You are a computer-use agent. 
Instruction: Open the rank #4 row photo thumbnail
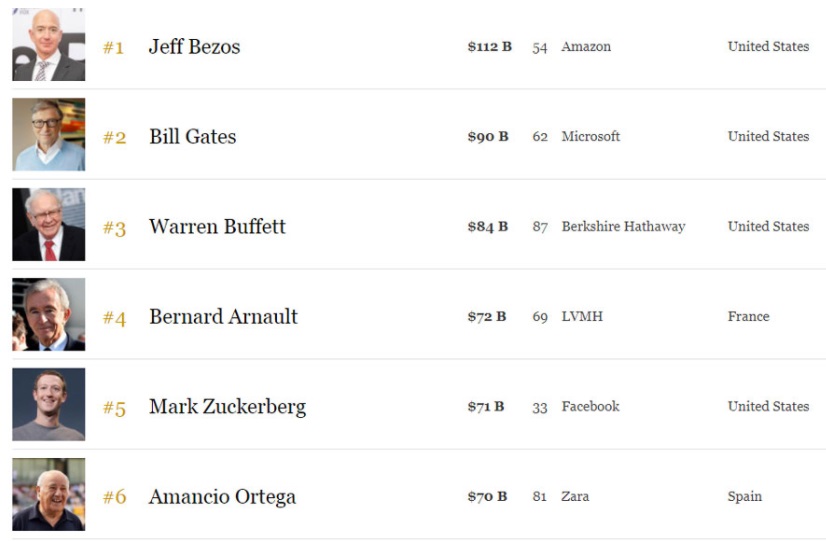(48, 314)
